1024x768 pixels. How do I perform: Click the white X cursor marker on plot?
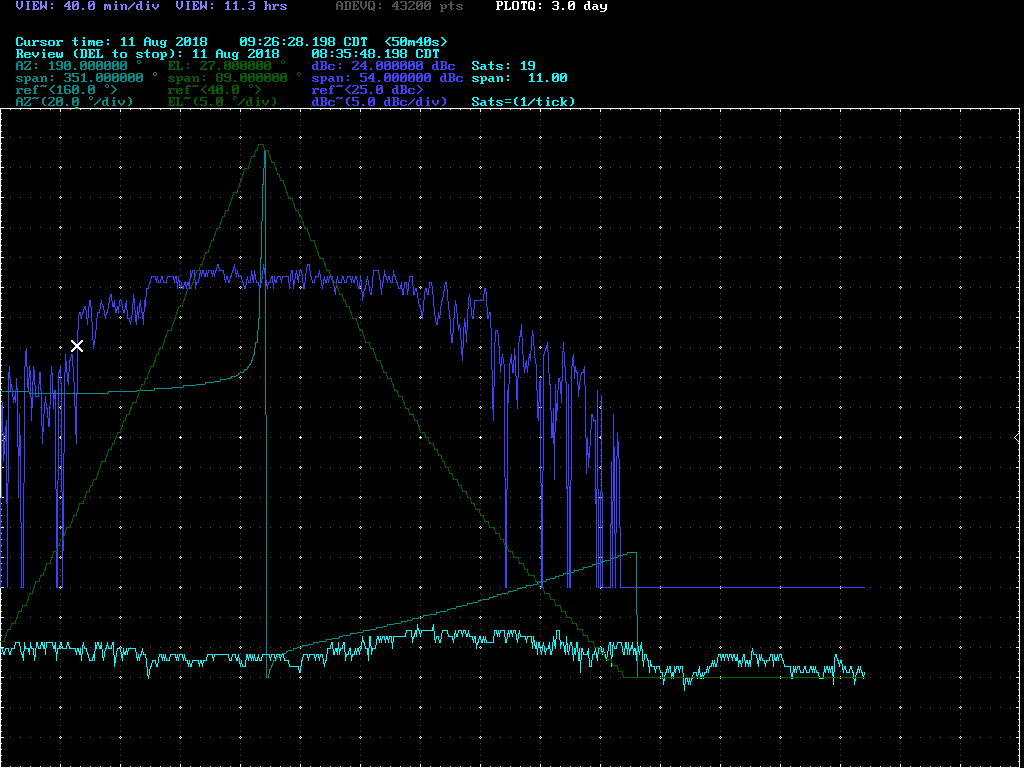click(x=77, y=346)
